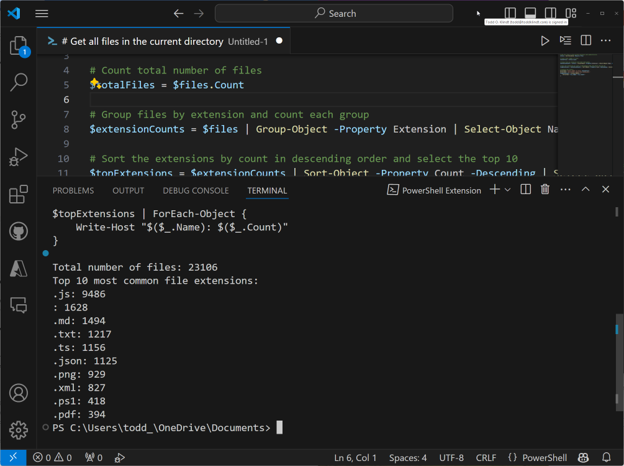
Task: Change line ending via CRLF
Action: click(486, 458)
